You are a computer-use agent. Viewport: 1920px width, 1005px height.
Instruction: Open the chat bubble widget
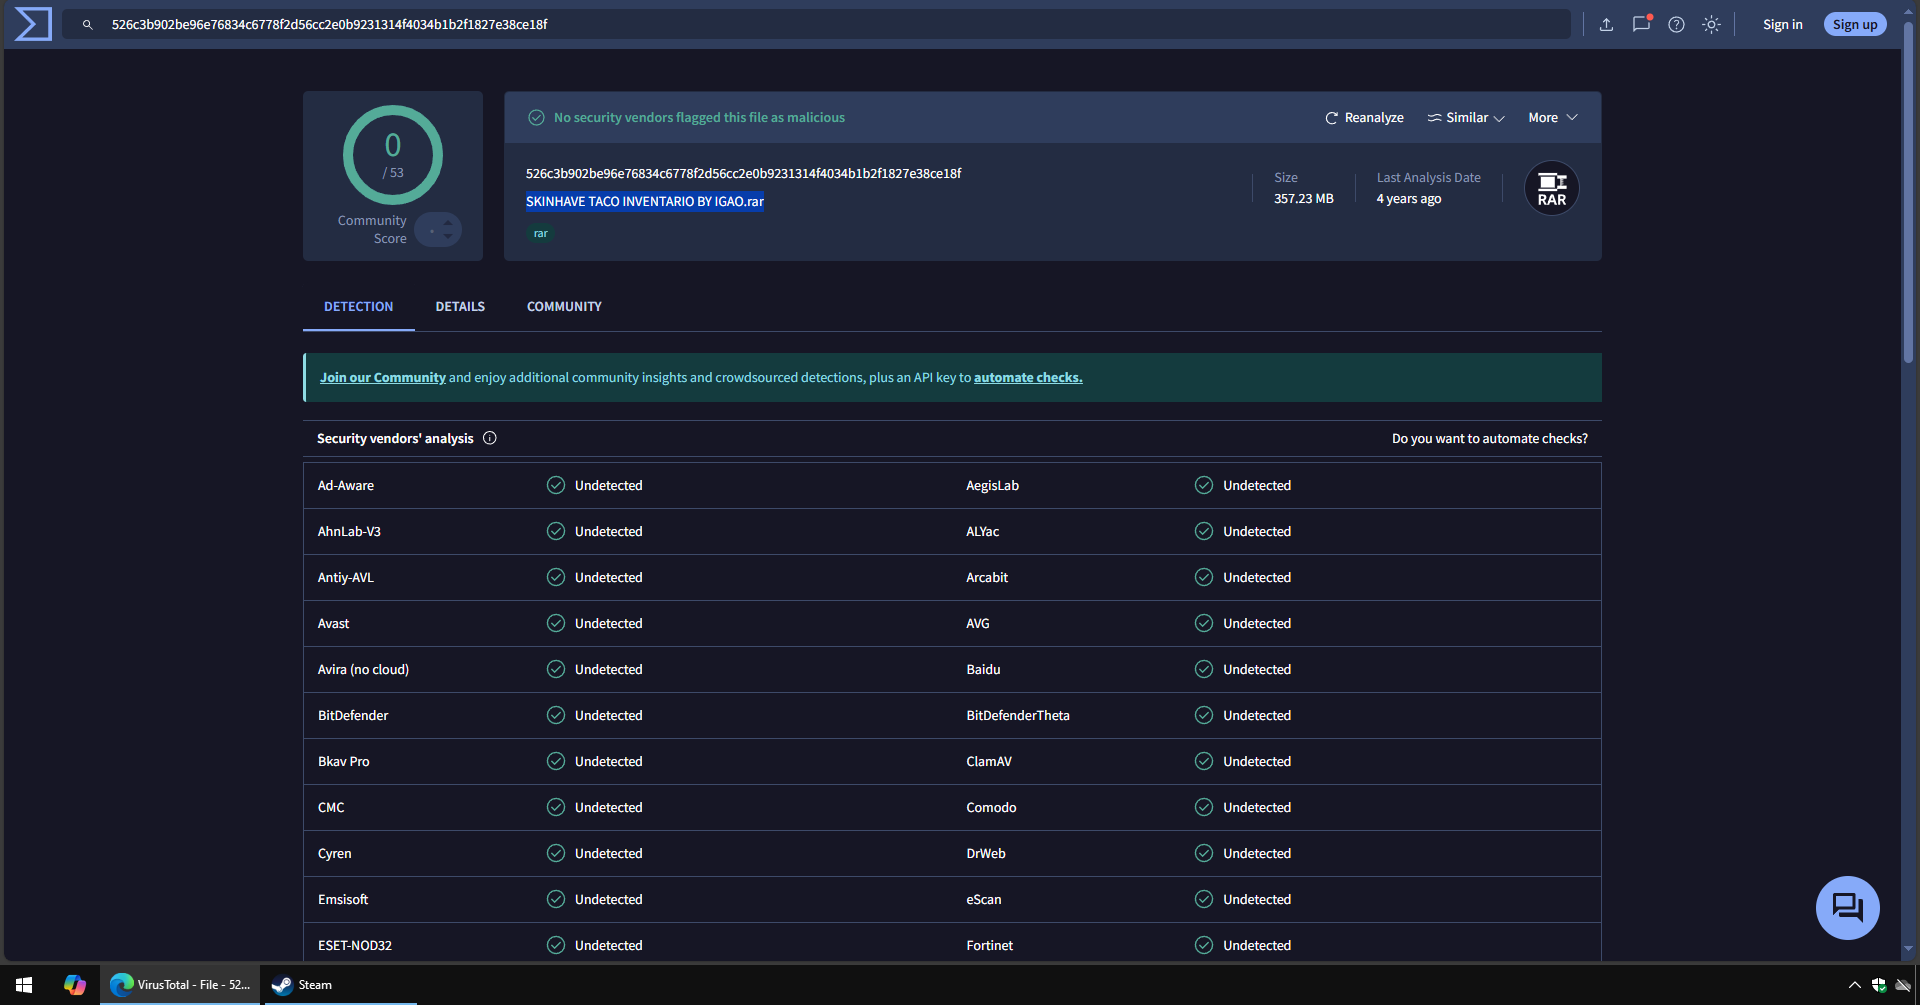pyautogui.click(x=1847, y=907)
